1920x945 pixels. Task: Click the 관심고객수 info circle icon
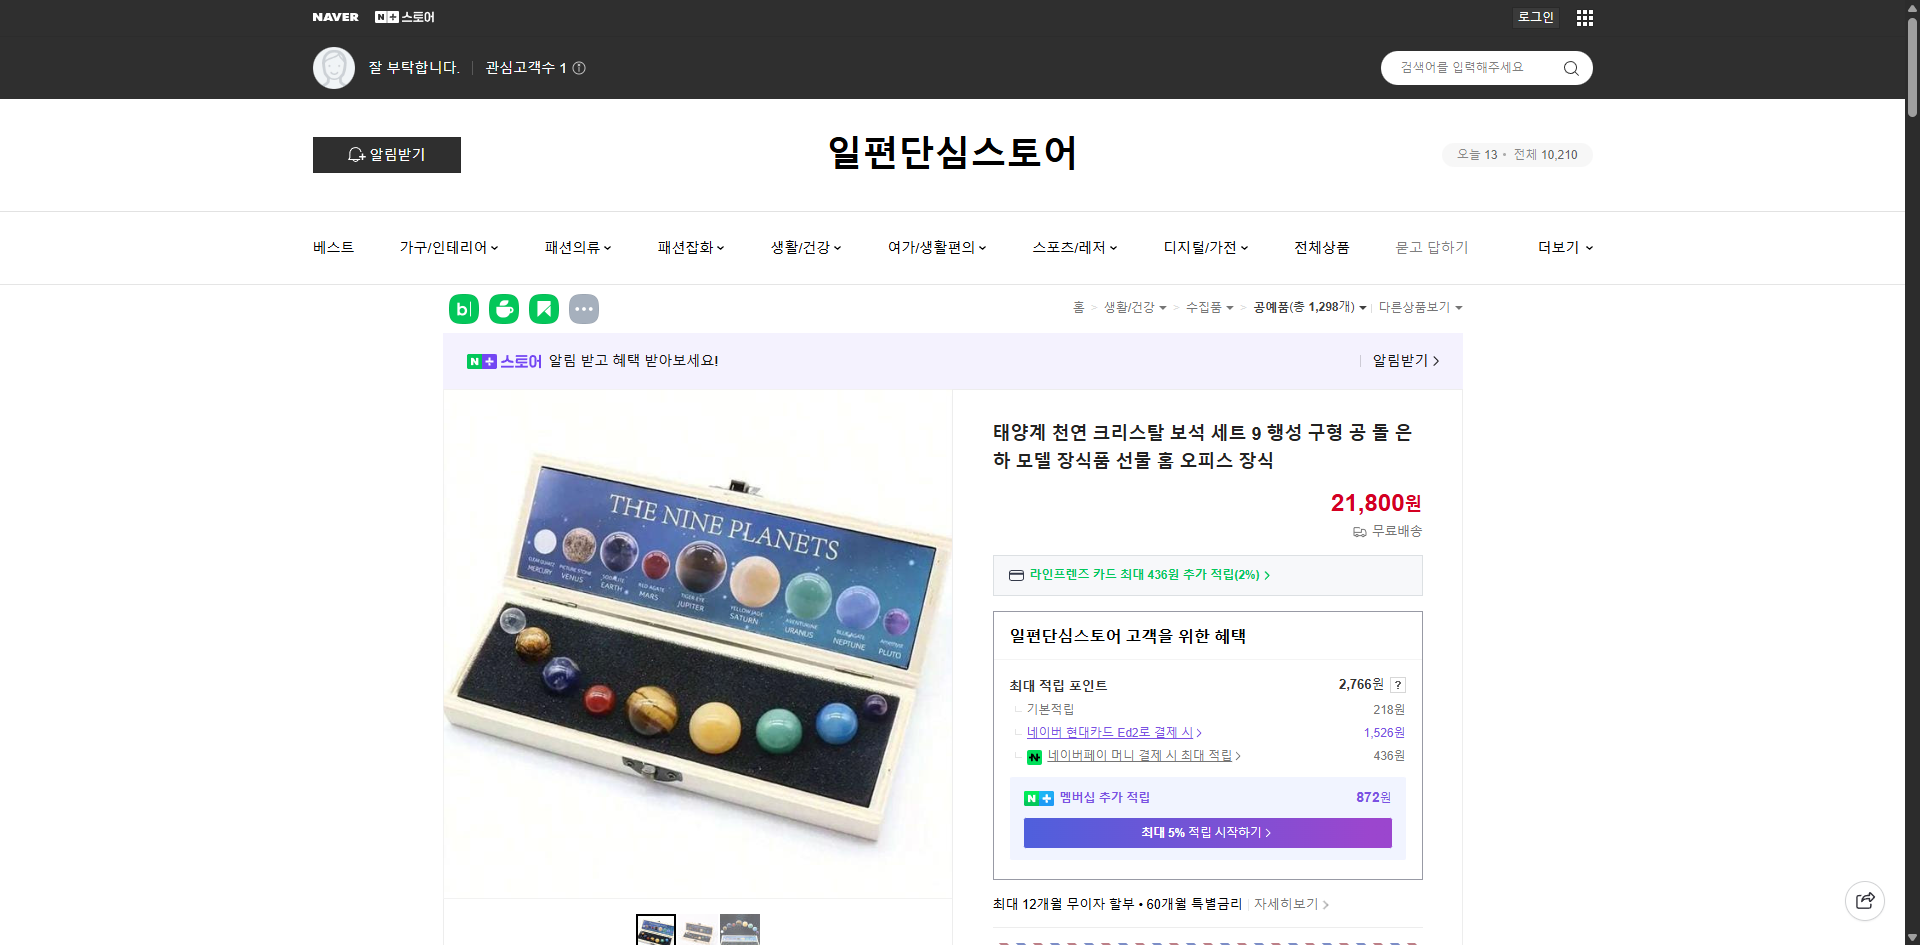tap(580, 68)
